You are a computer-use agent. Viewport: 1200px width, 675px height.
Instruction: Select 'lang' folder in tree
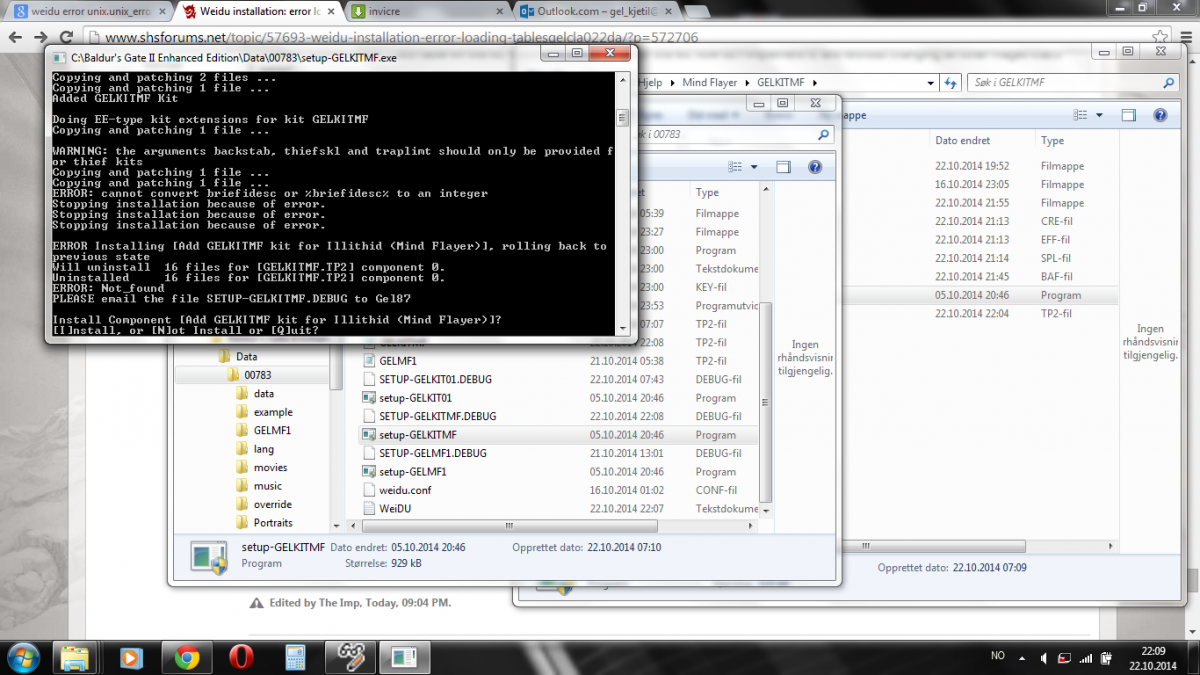point(264,449)
